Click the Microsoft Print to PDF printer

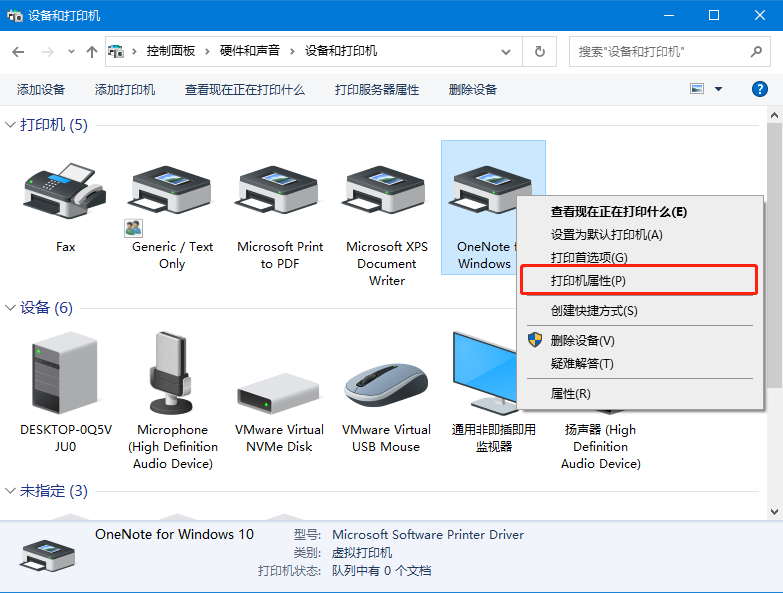point(280,191)
